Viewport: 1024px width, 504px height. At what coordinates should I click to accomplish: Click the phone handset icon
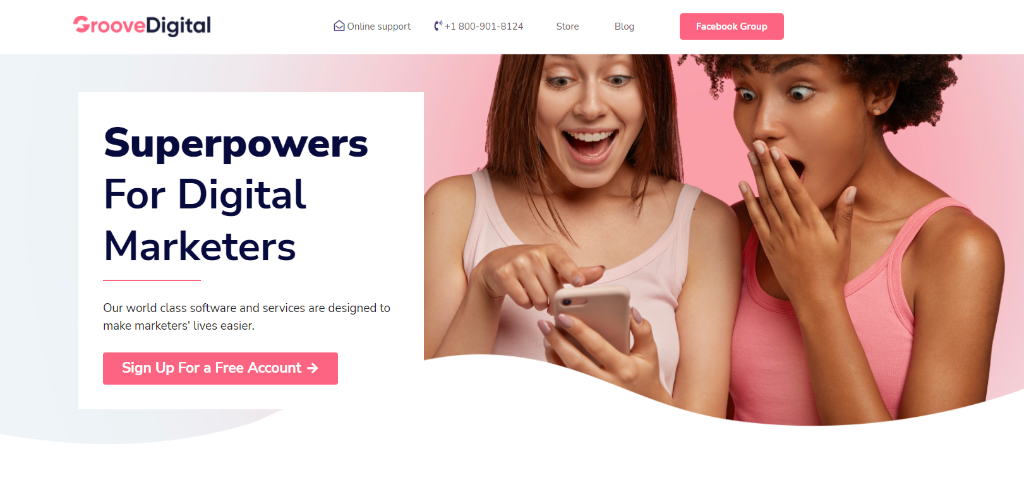[438, 26]
